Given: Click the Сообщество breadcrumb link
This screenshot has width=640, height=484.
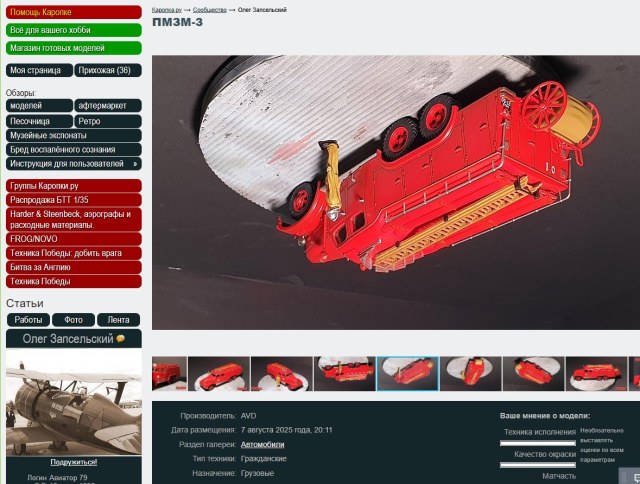Looking at the screenshot, I should coord(210,9).
